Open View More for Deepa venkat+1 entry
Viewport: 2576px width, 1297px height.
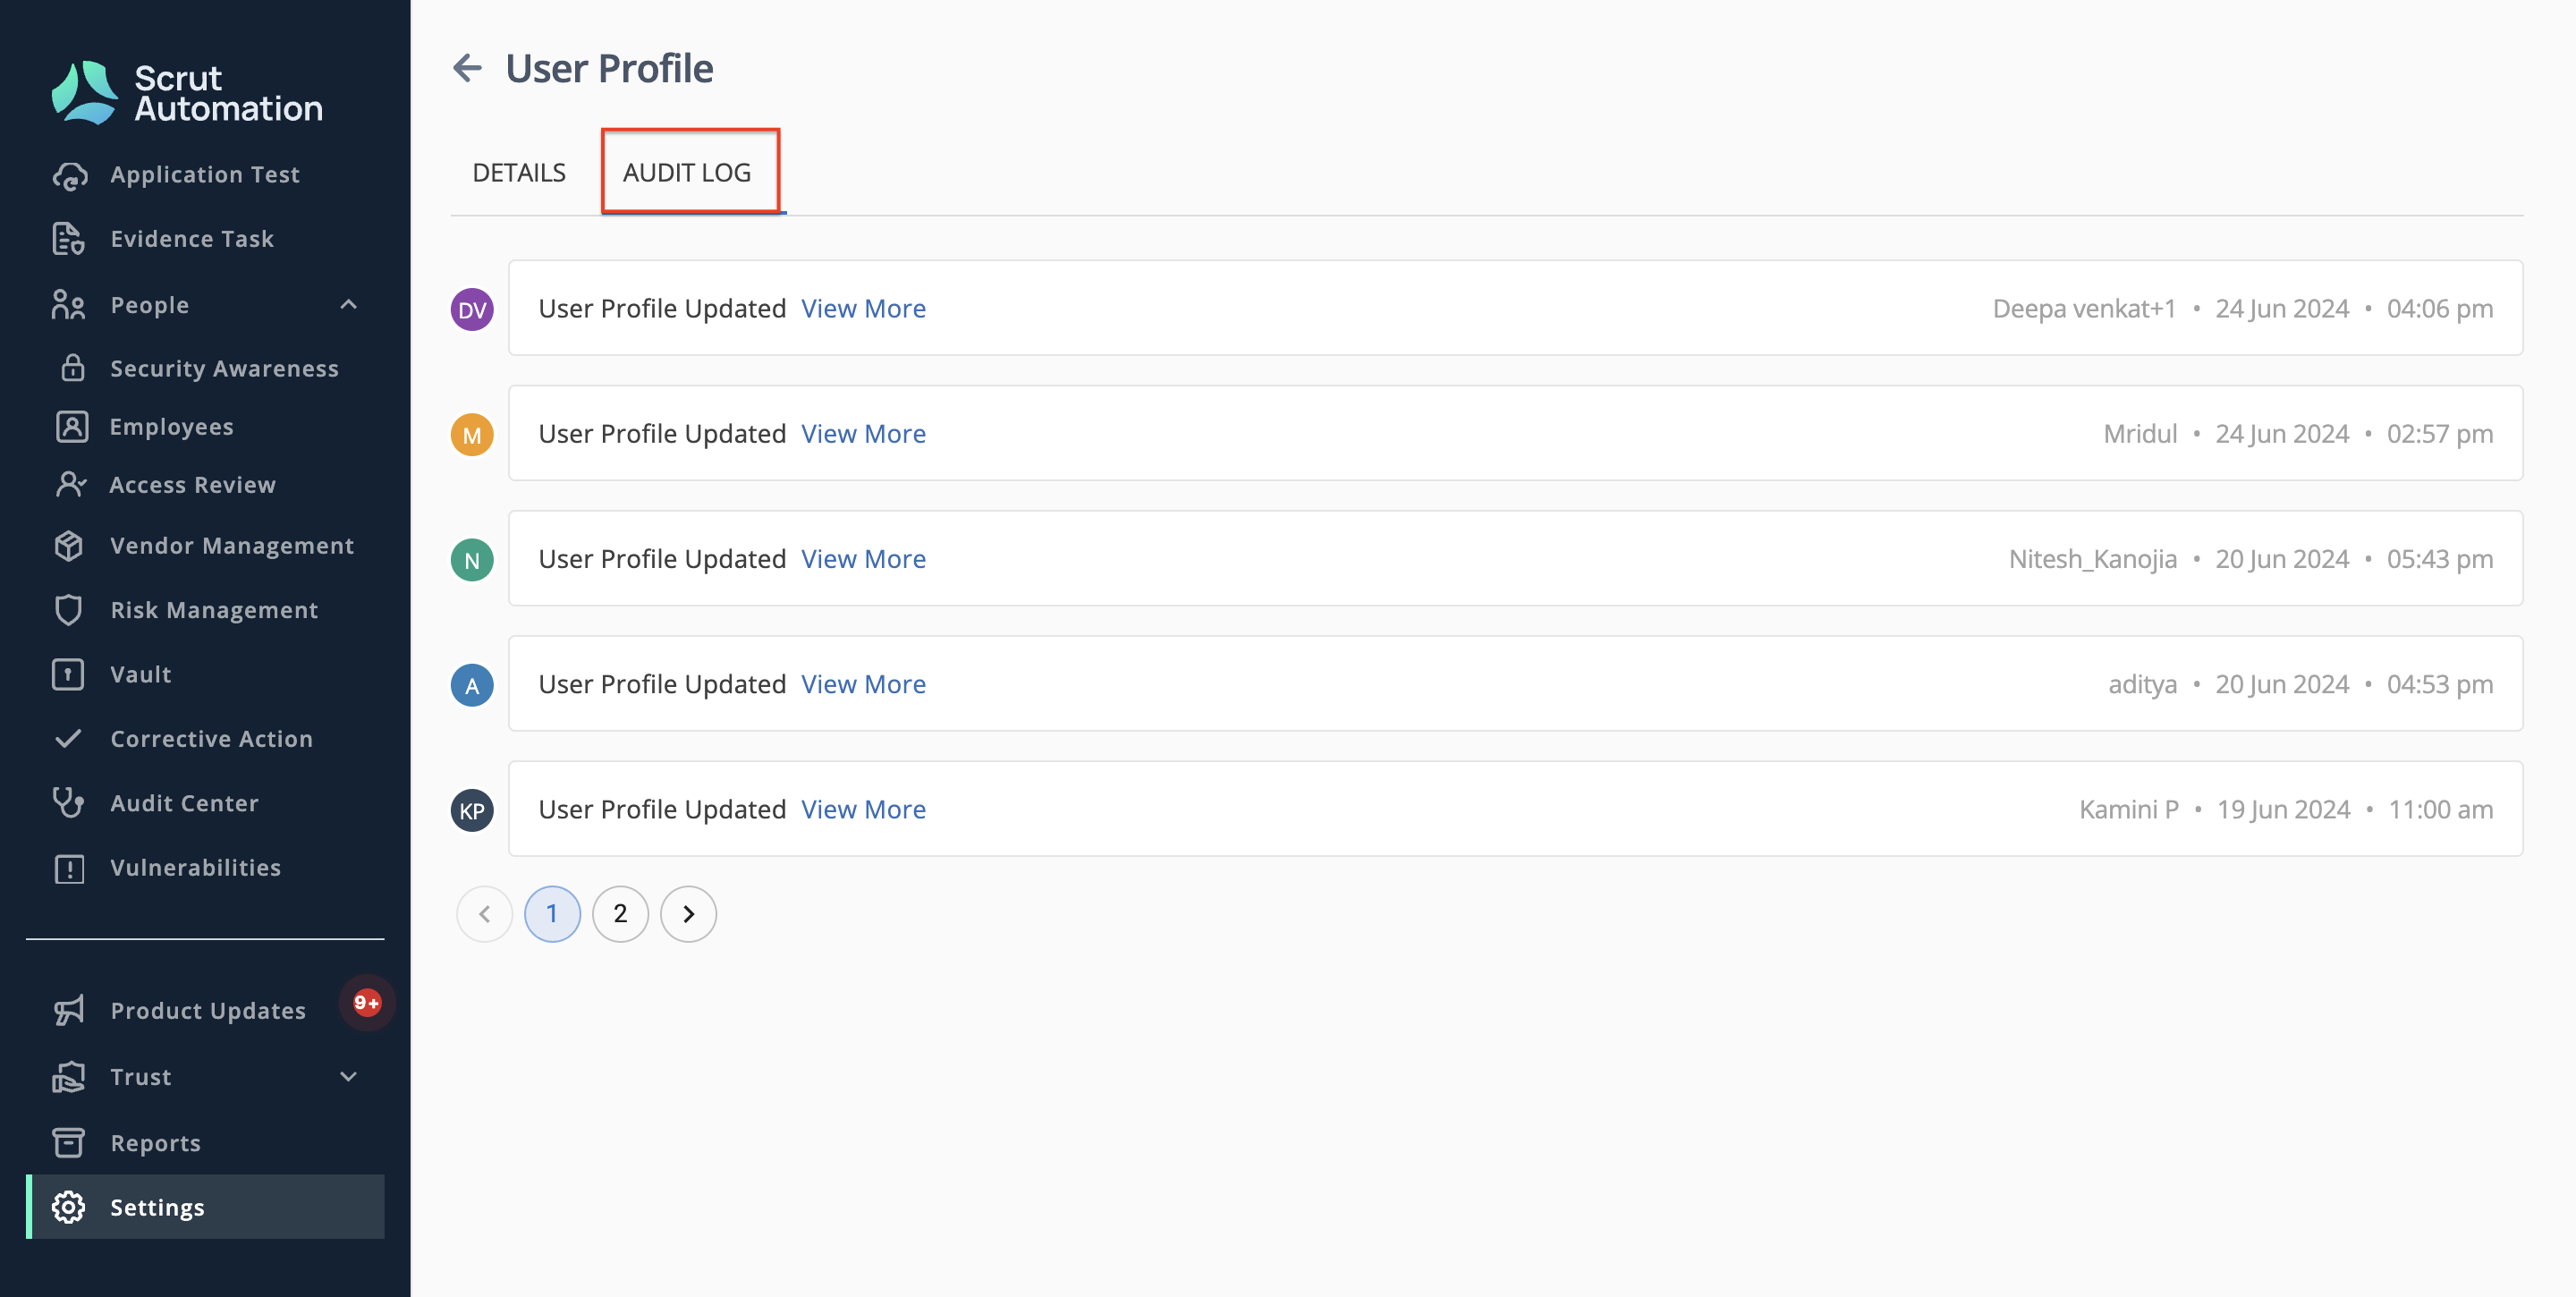pos(863,309)
